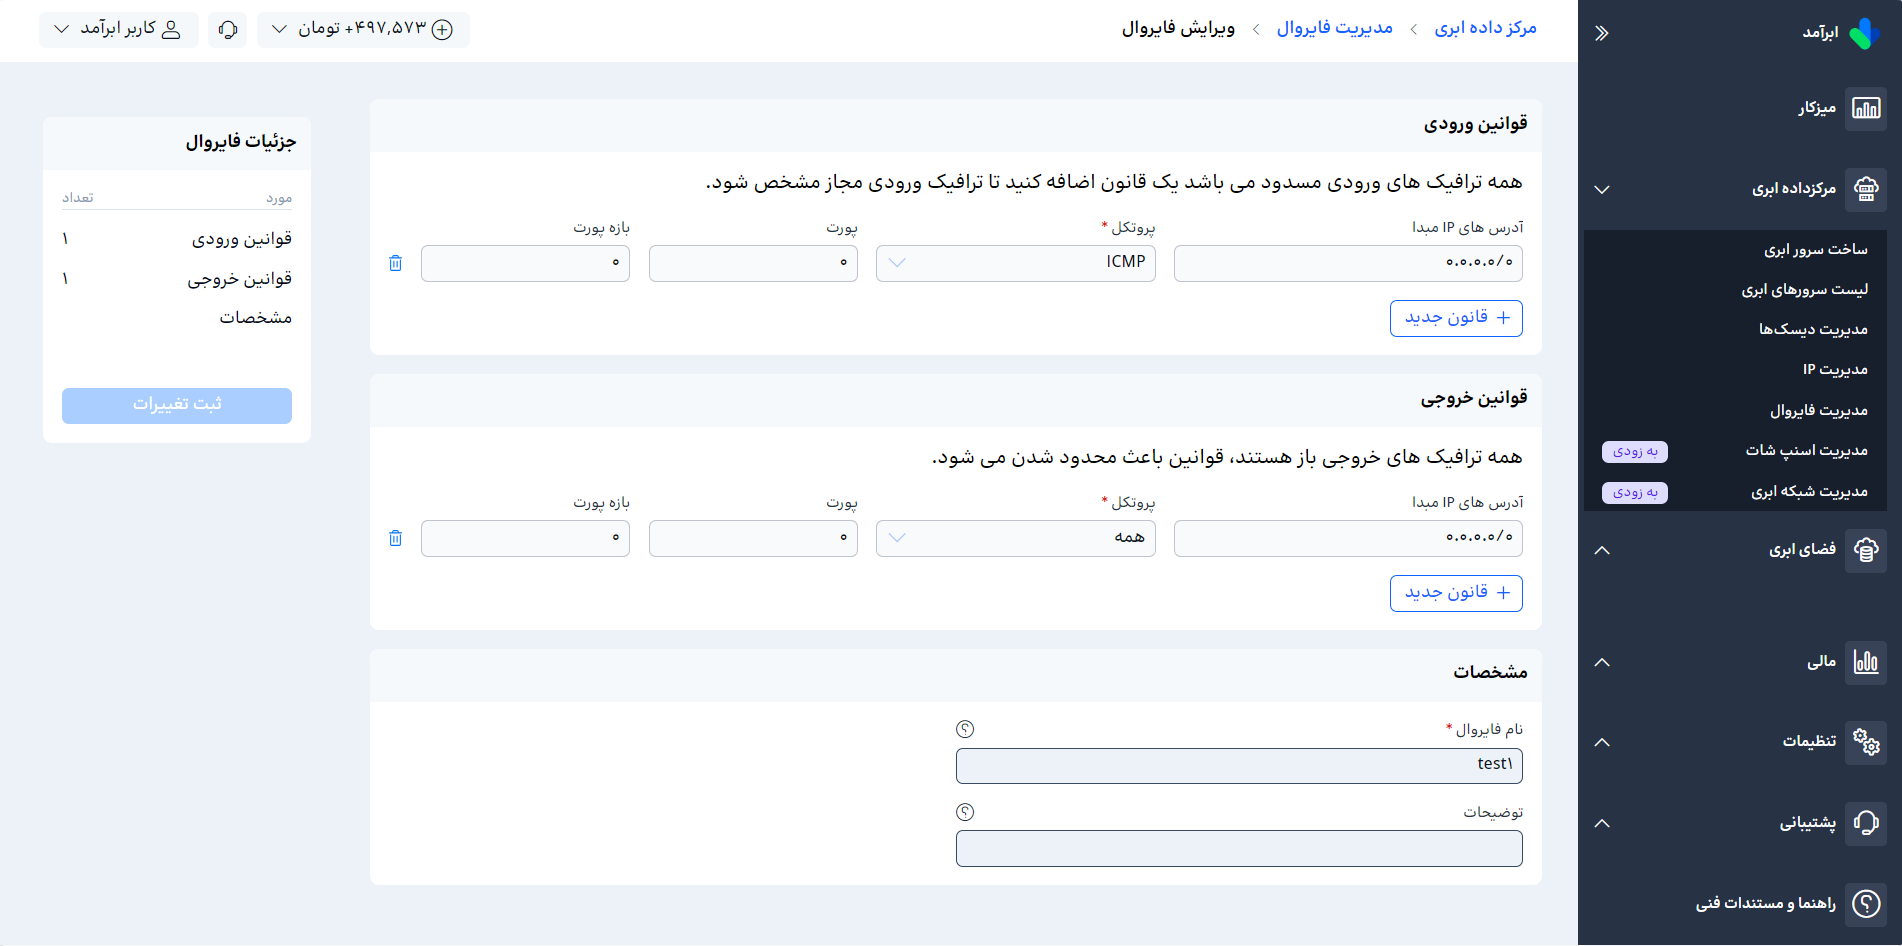1902x946 pixels.
Task: Open مدیریت فایروال menu item
Action: click(1818, 410)
